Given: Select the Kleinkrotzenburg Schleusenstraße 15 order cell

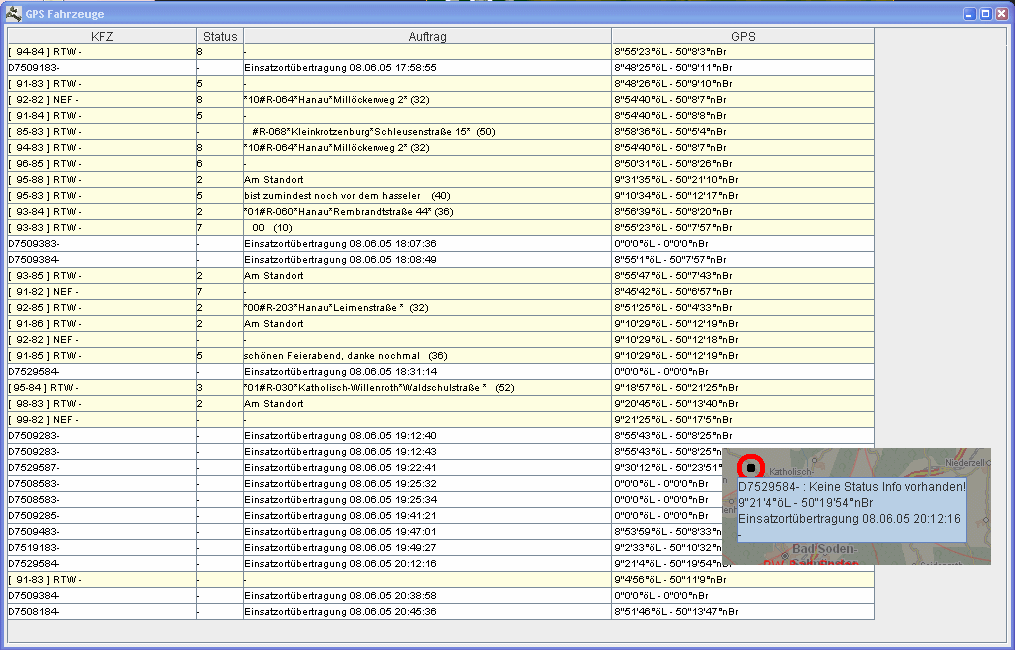Looking at the screenshot, I should pos(374,132).
